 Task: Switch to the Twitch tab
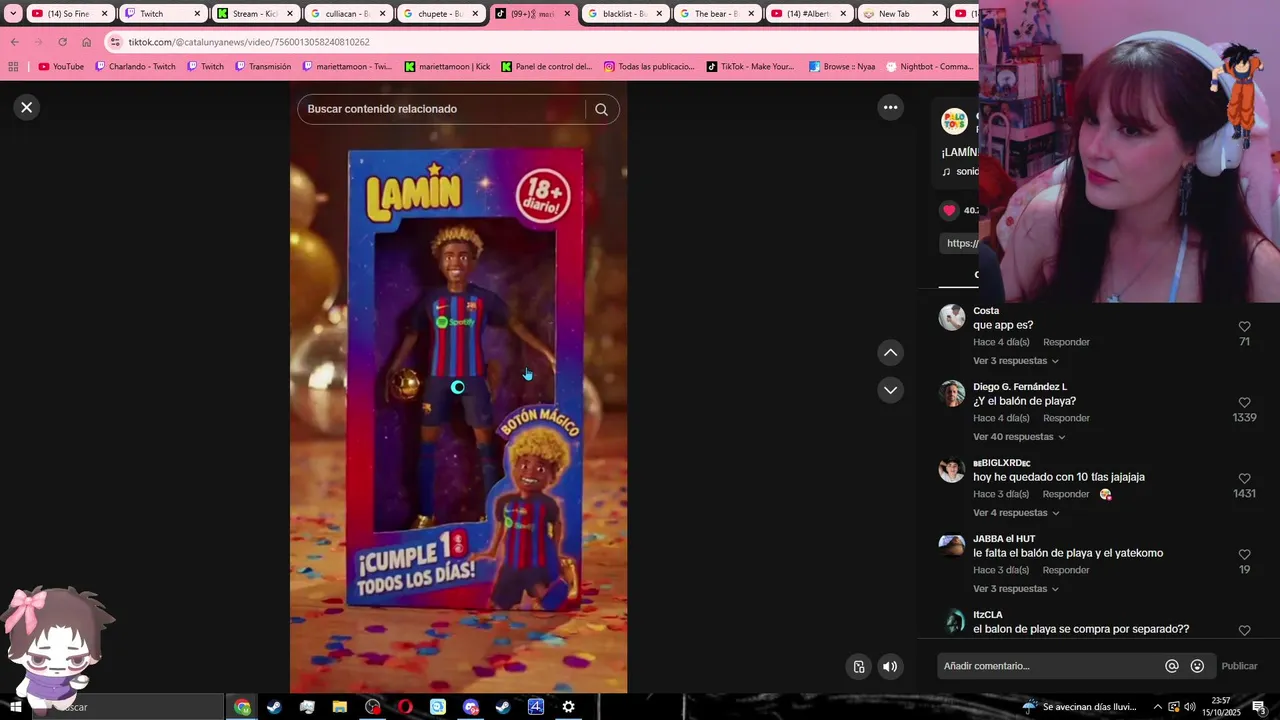click(162, 14)
